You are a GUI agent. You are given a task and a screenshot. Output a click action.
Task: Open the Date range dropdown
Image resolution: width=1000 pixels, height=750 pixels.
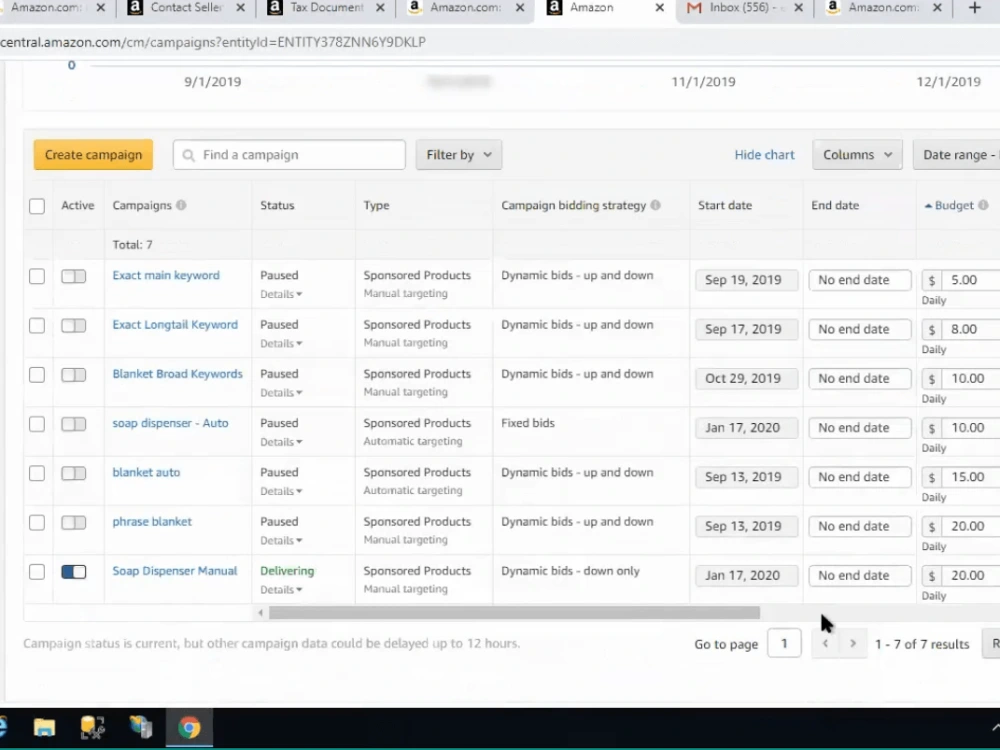coord(957,155)
